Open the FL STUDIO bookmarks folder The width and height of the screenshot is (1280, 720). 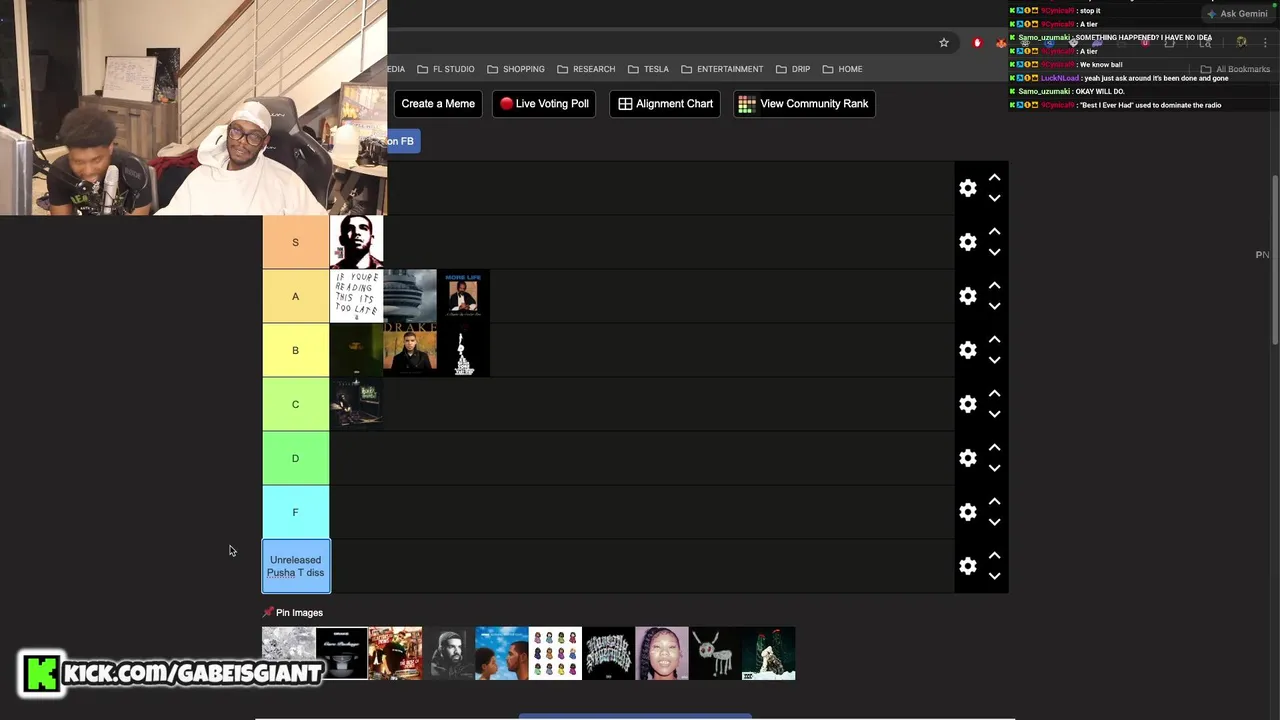tap(446, 69)
